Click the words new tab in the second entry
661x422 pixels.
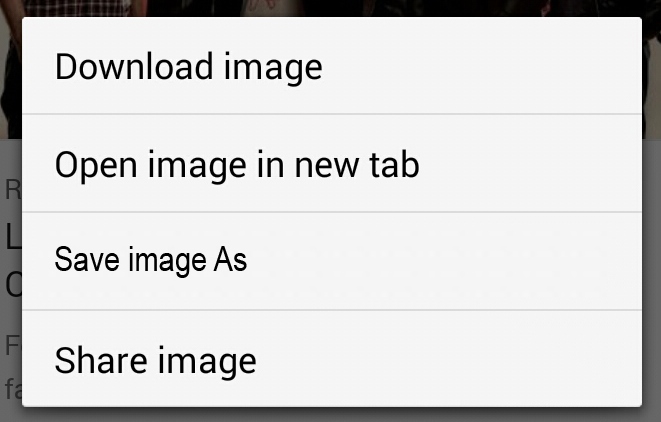click(x=357, y=164)
